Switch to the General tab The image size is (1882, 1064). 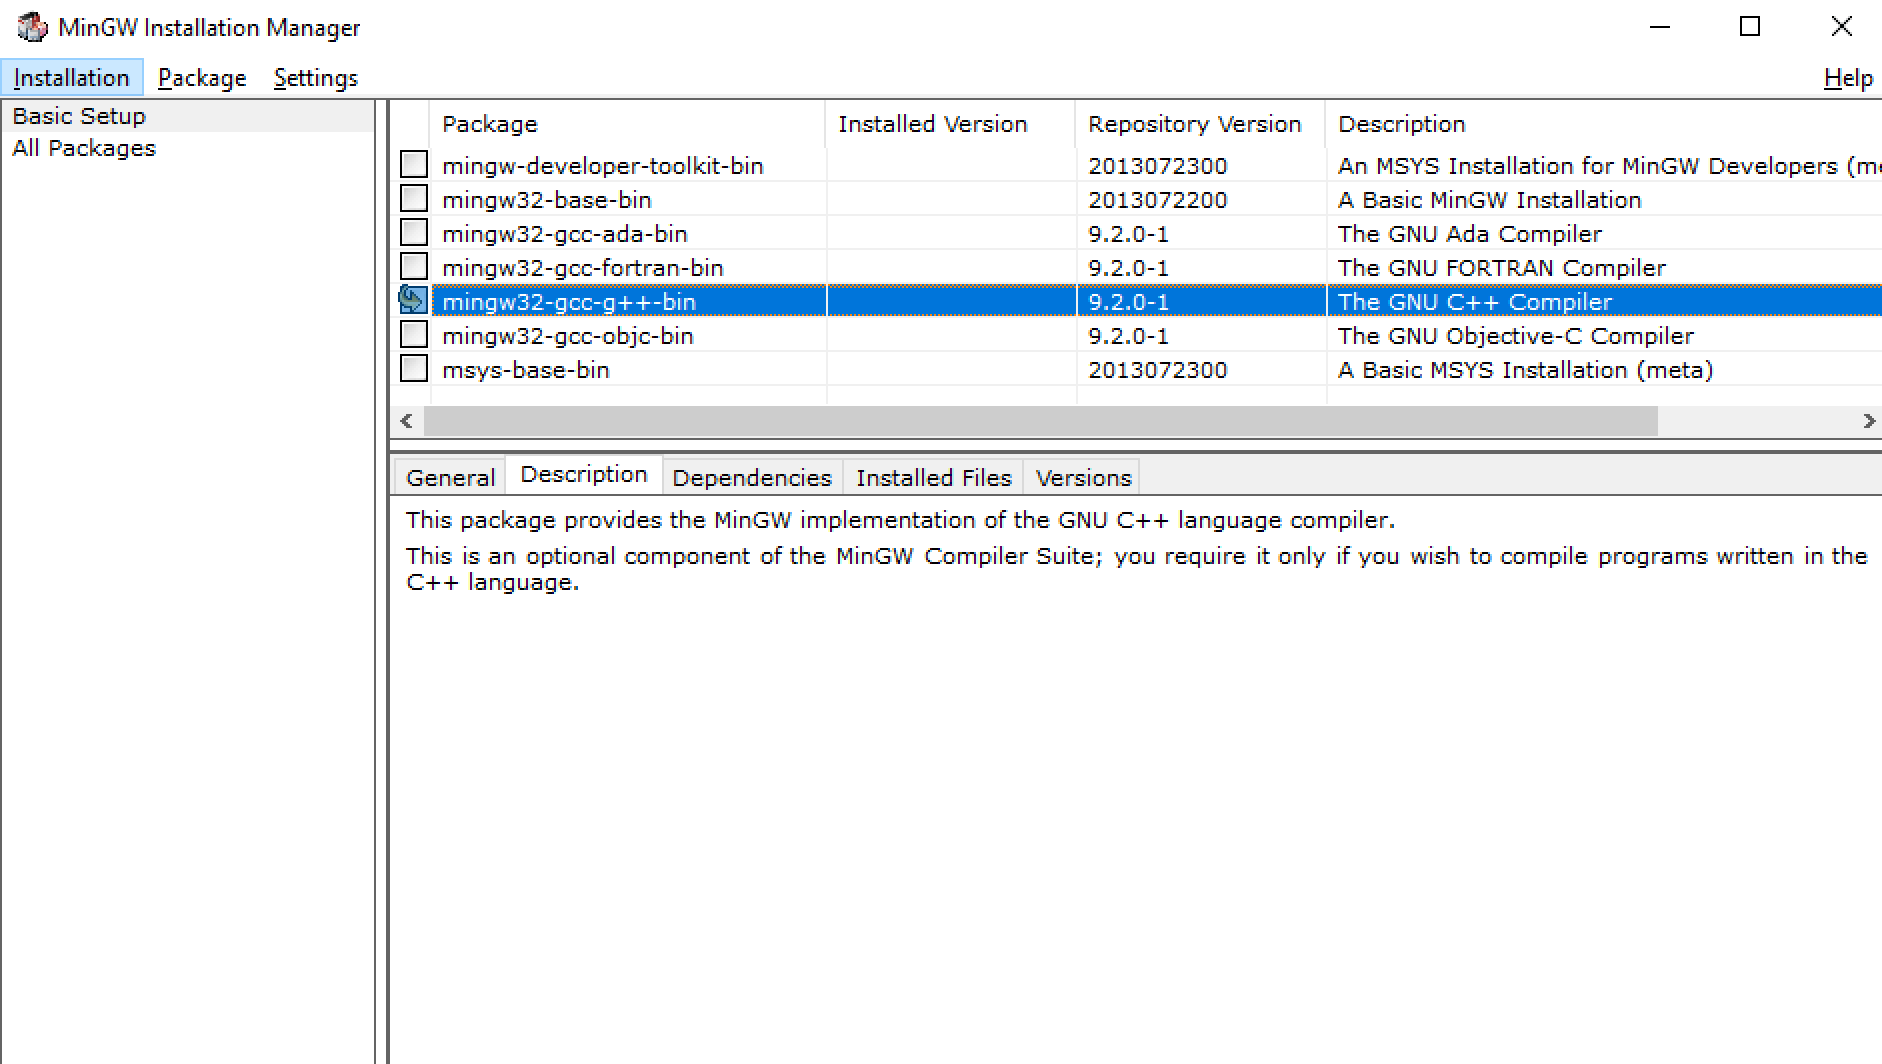click(x=450, y=478)
